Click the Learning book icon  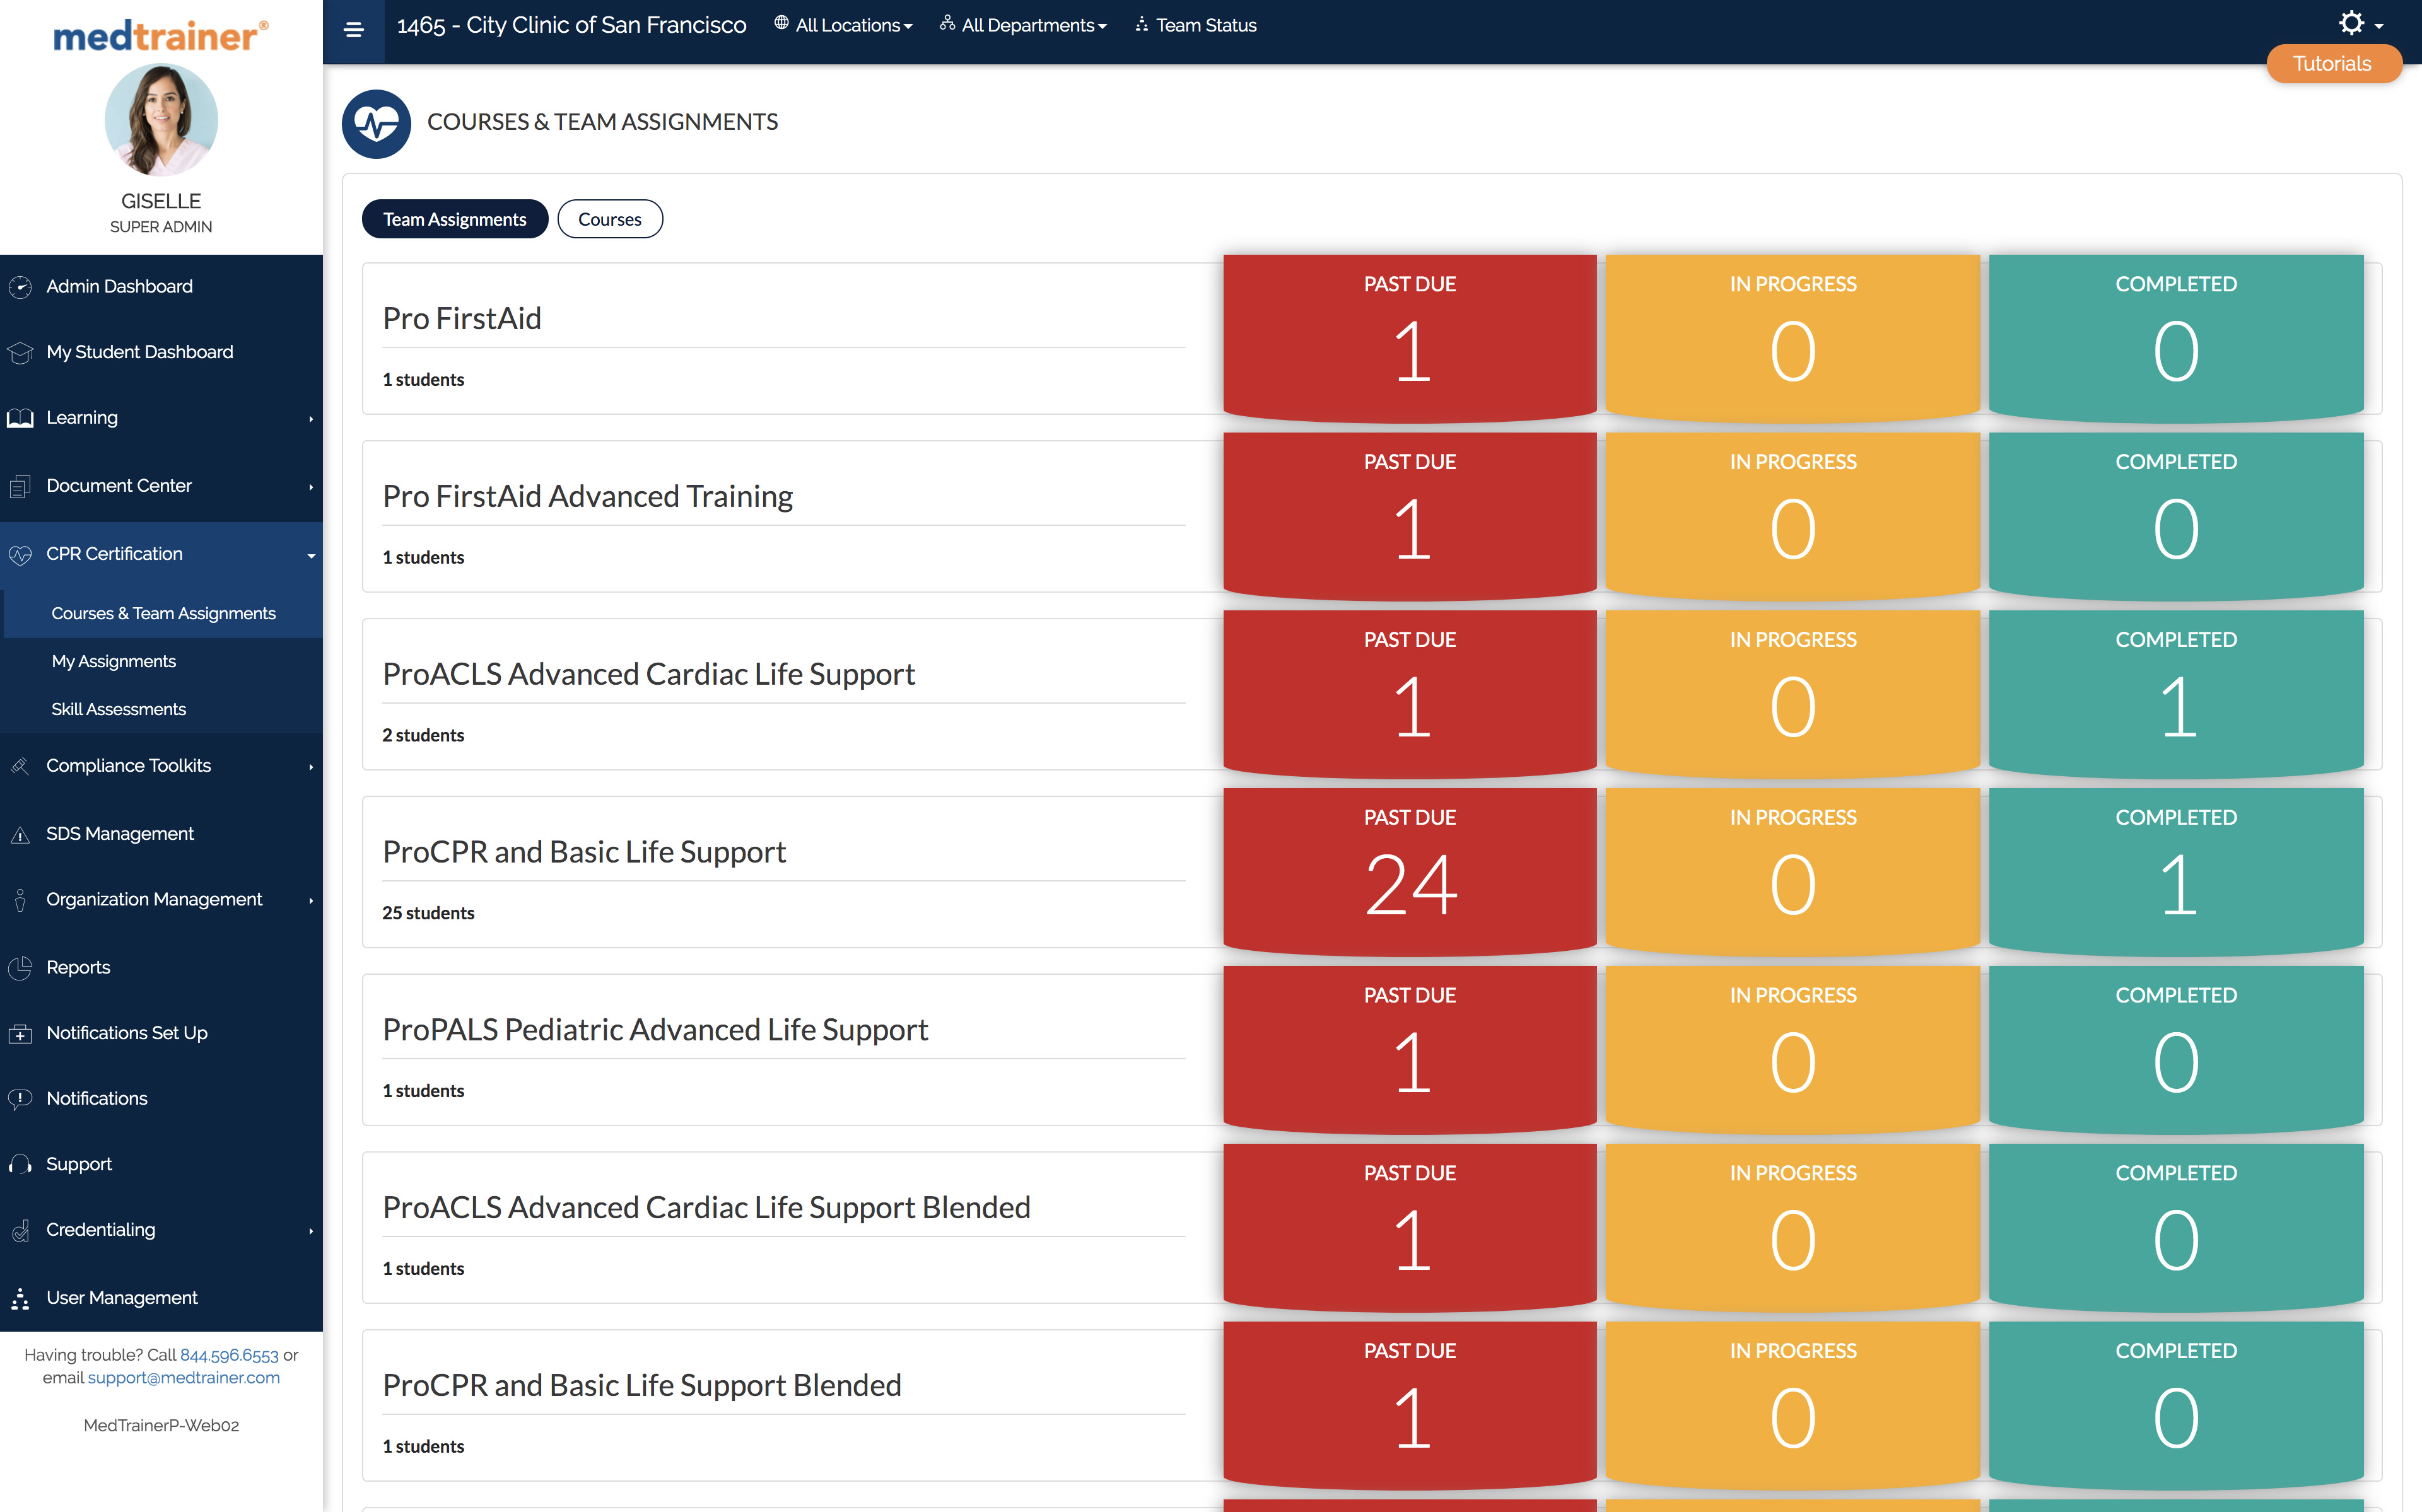(21, 417)
